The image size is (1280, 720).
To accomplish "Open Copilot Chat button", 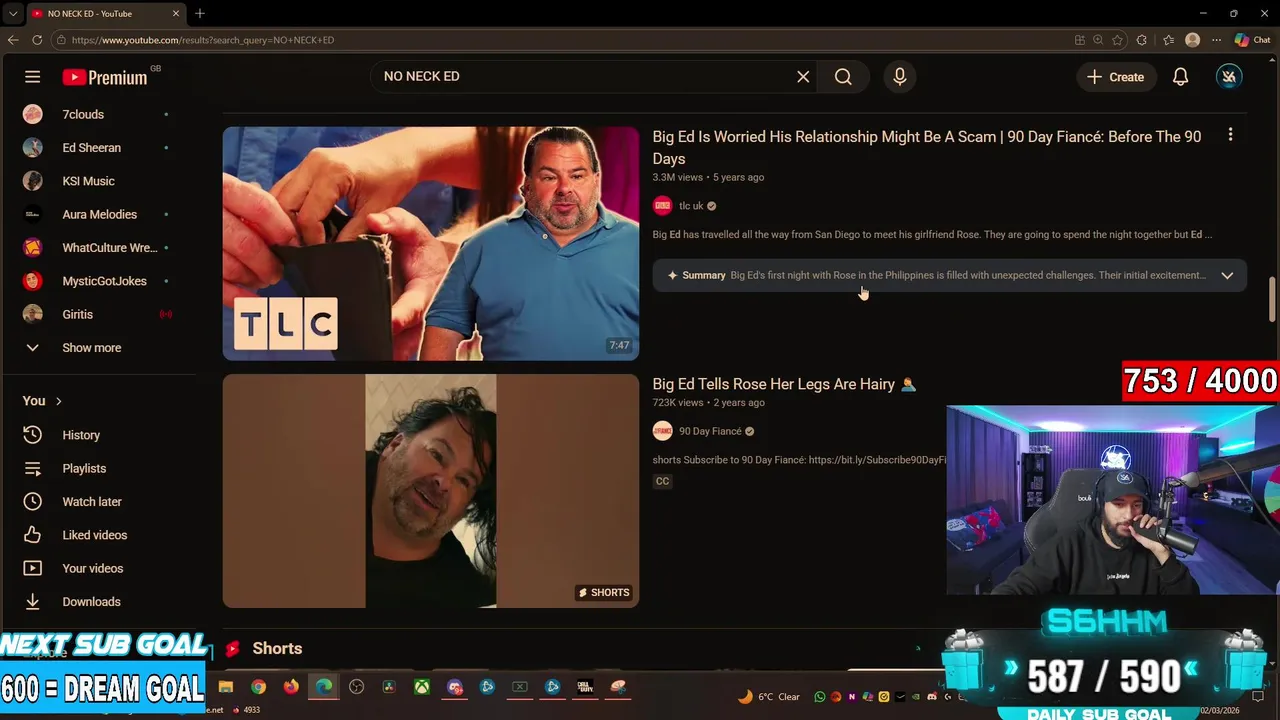I will point(1253,40).
